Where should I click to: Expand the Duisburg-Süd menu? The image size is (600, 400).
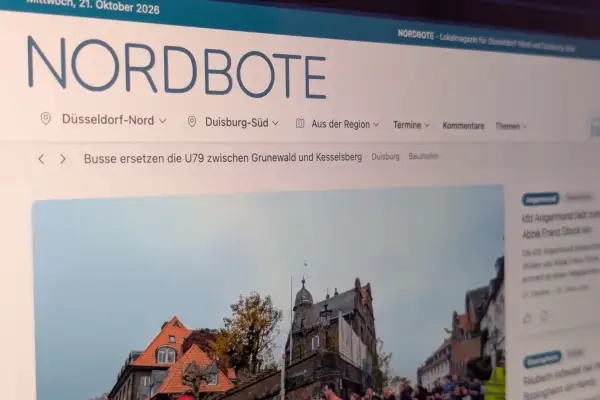tap(242, 122)
